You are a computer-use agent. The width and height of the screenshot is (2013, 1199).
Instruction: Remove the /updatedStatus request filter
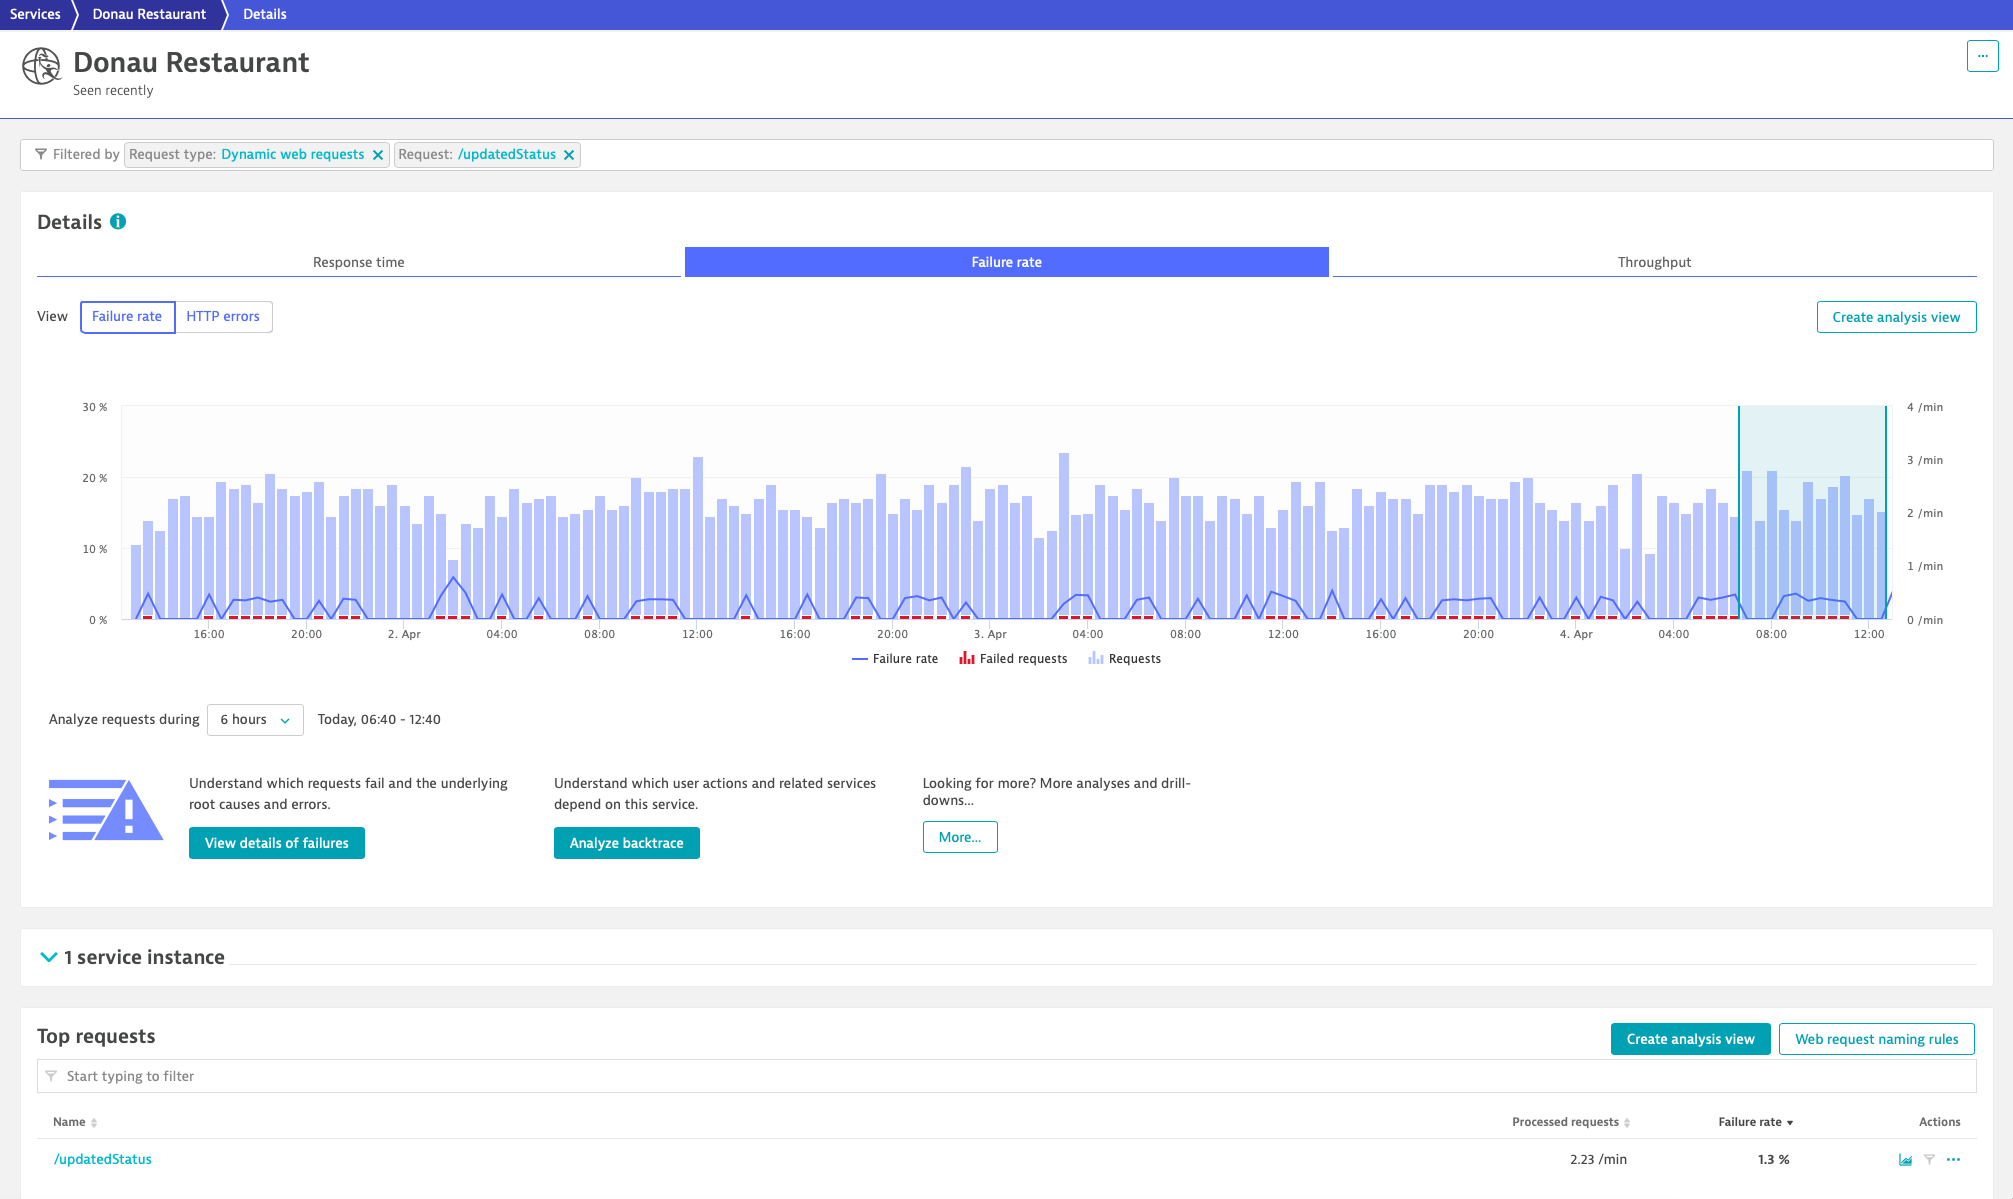click(569, 155)
